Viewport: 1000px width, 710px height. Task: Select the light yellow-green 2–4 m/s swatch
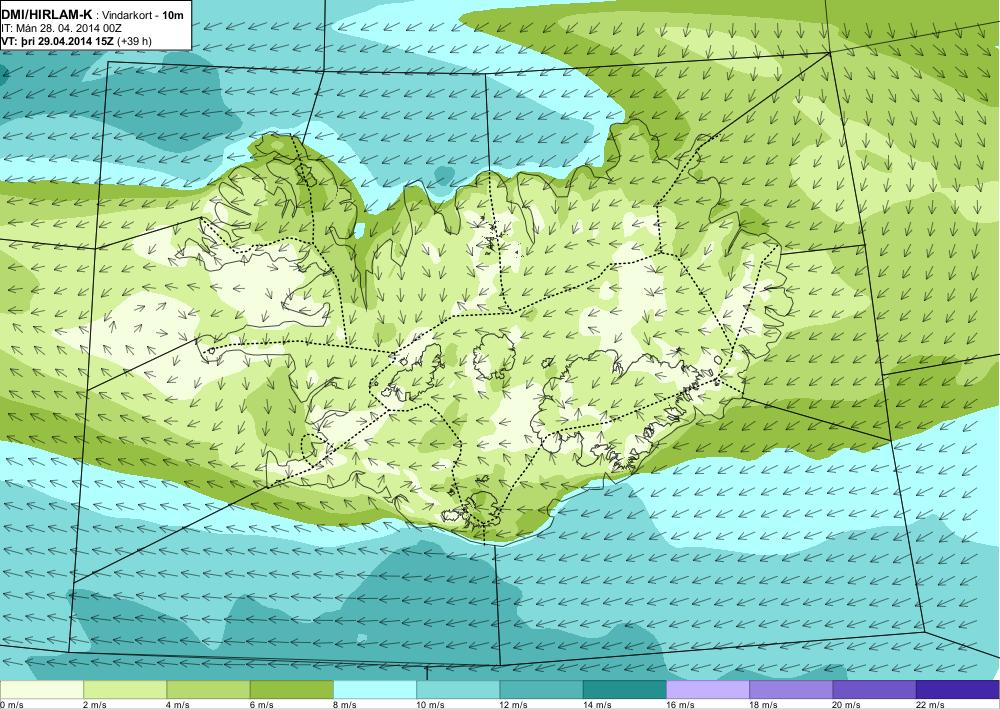[x=125, y=690]
